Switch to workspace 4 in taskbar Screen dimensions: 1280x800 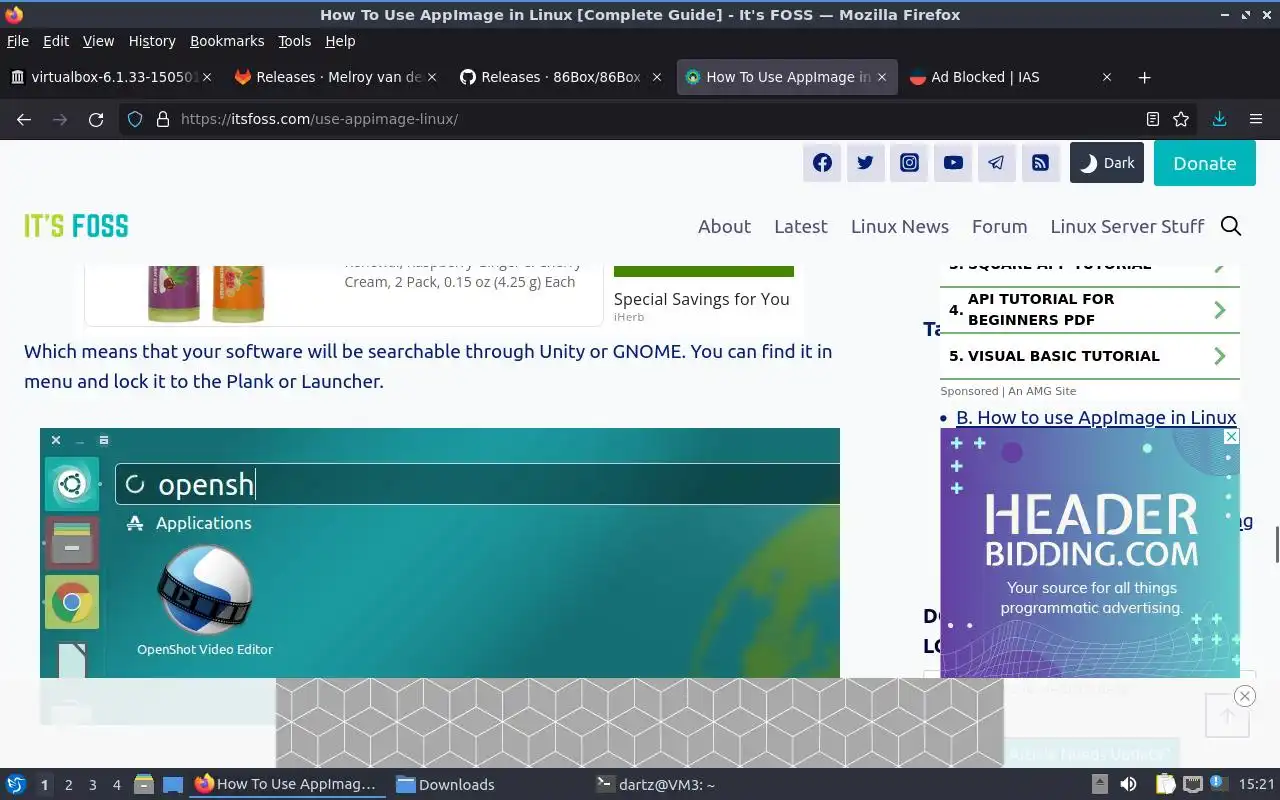pyautogui.click(x=117, y=785)
